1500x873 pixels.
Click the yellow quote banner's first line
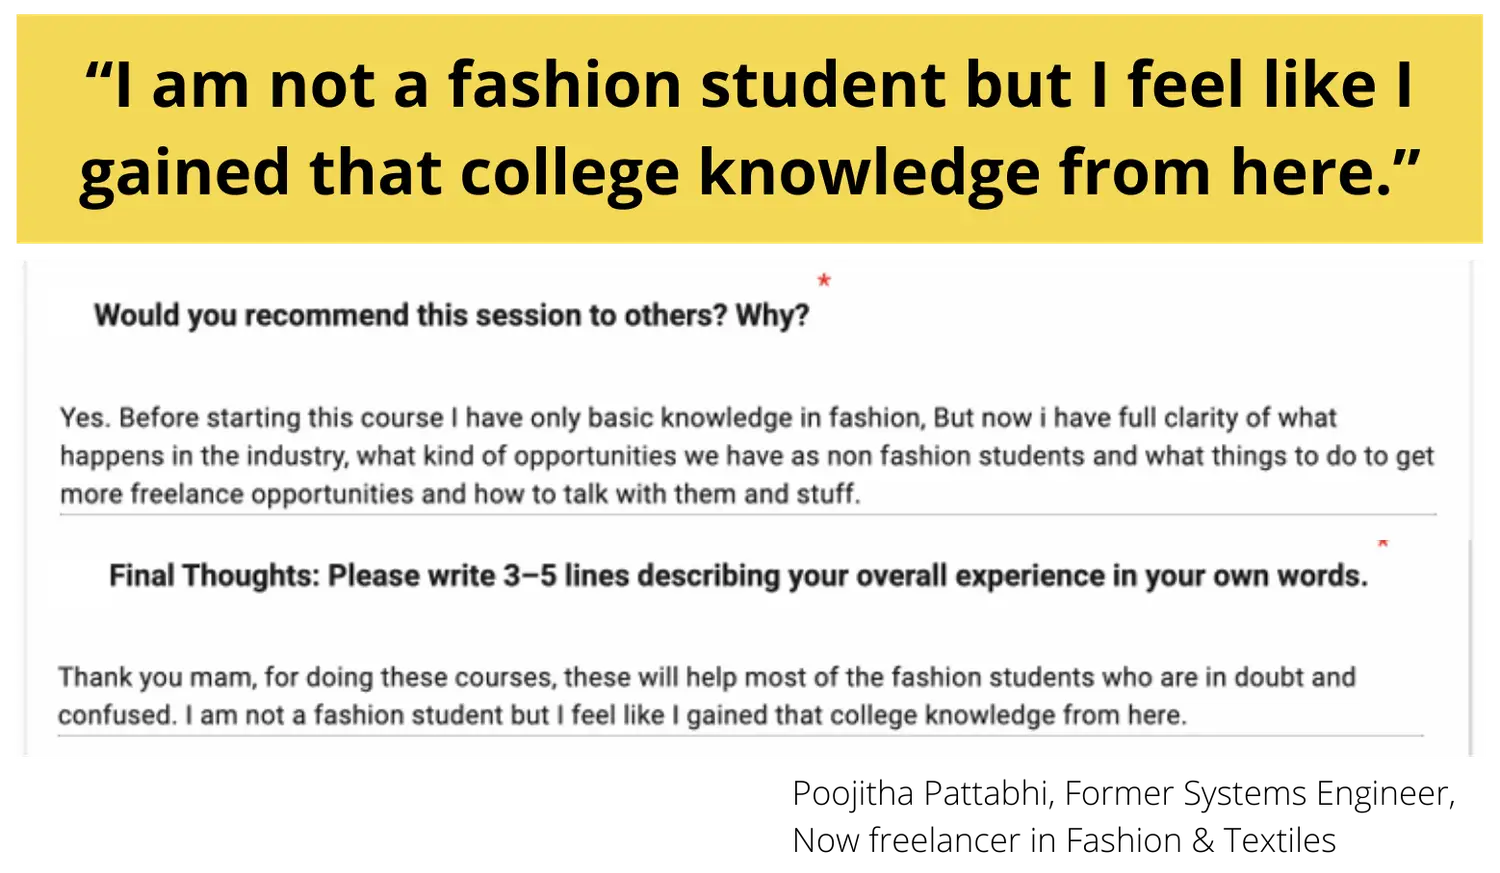[x=748, y=84]
